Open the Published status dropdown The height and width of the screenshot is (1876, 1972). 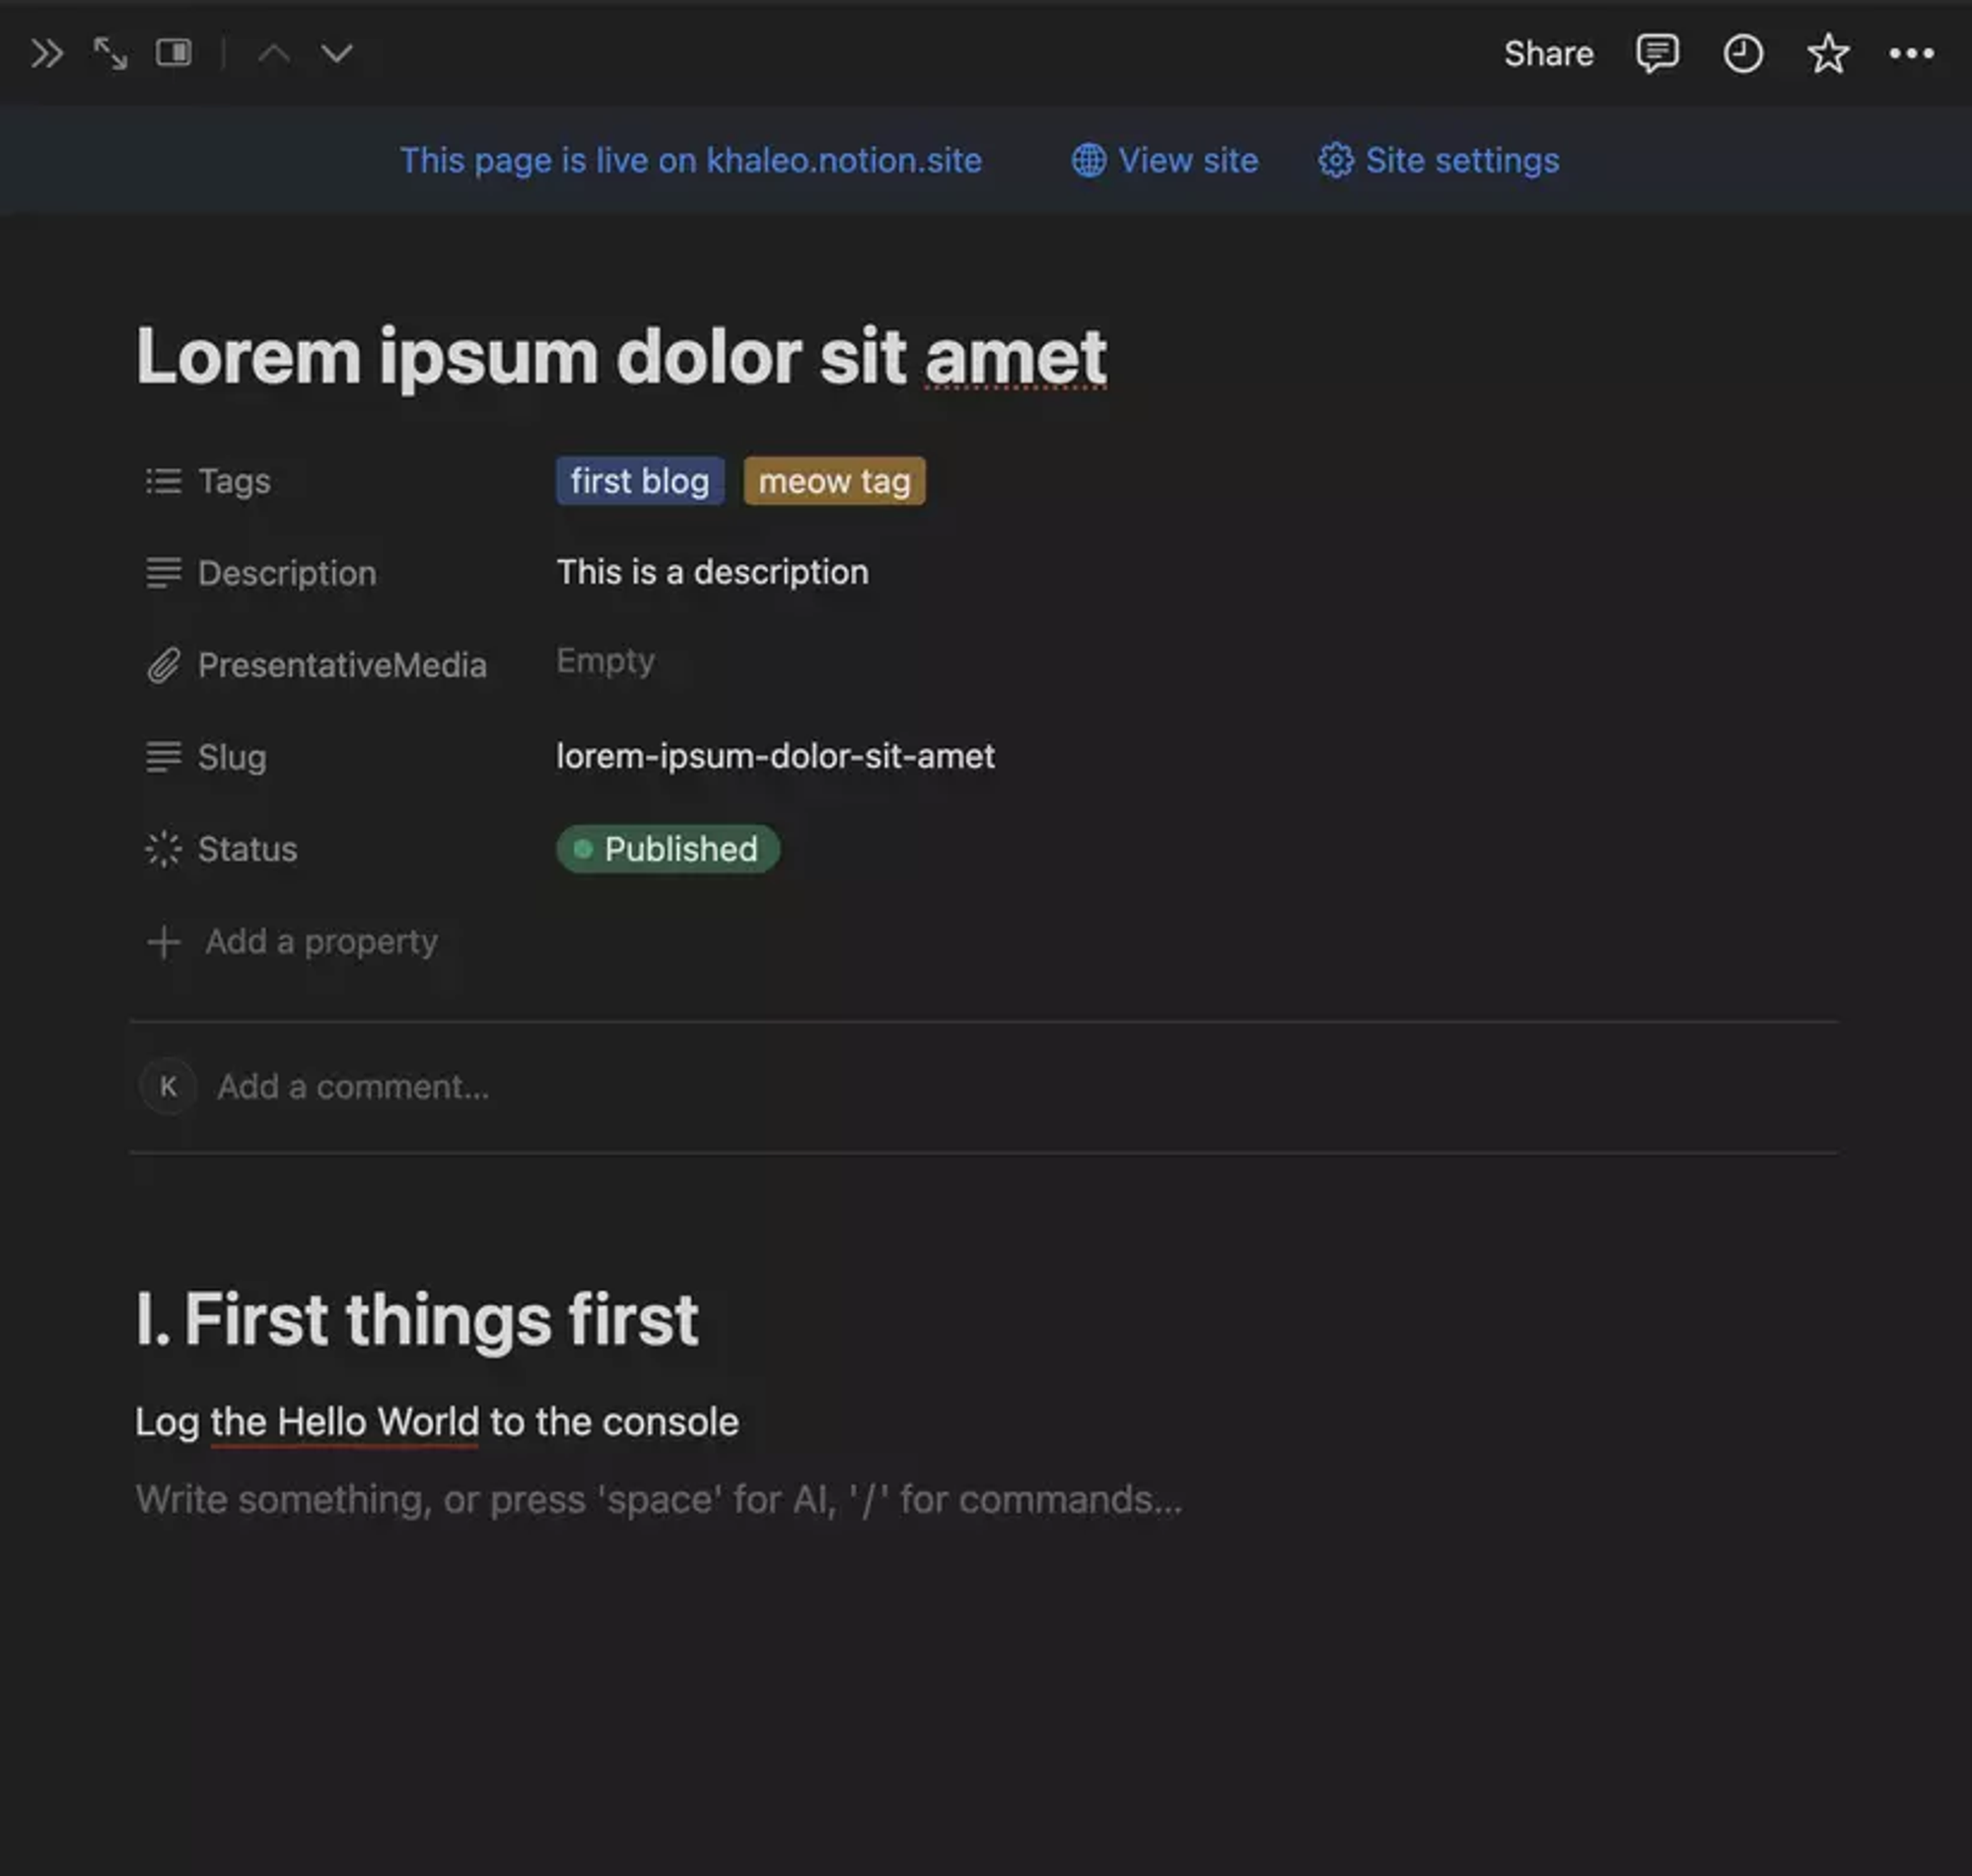pos(667,849)
